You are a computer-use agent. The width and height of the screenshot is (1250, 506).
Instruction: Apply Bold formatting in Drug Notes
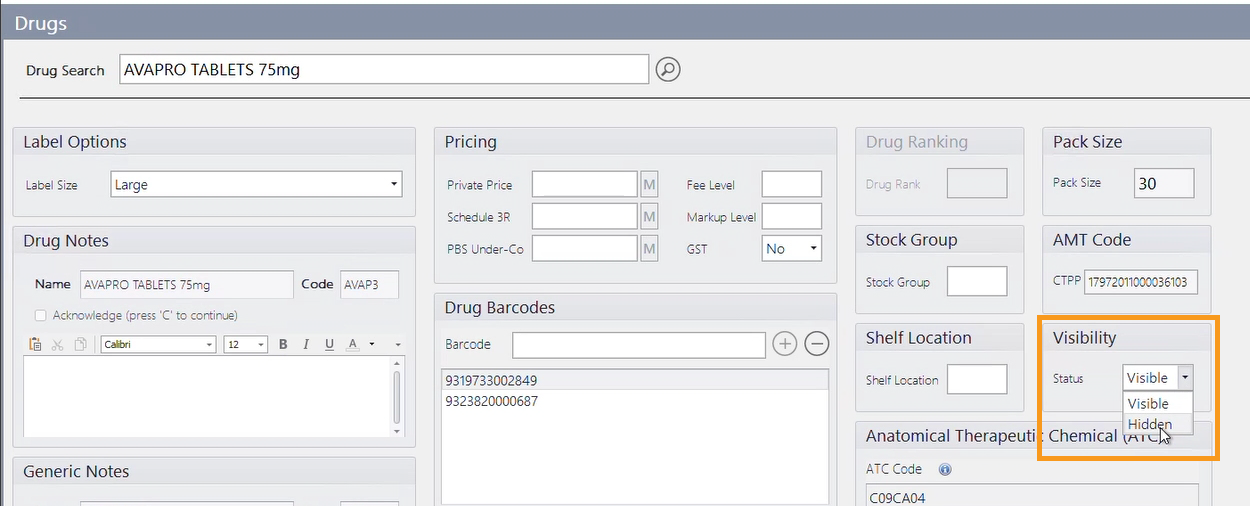(x=283, y=344)
